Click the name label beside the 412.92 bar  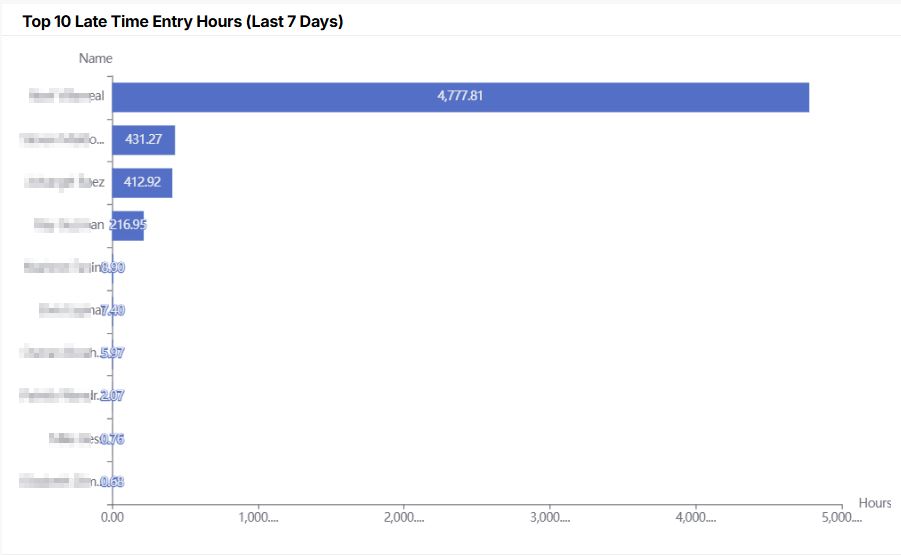pyautogui.click(x=64, y=182)
